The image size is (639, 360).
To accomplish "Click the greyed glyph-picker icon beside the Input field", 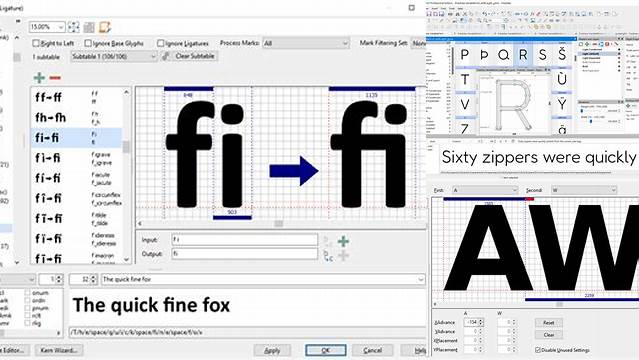I will [x=328, y=241].
